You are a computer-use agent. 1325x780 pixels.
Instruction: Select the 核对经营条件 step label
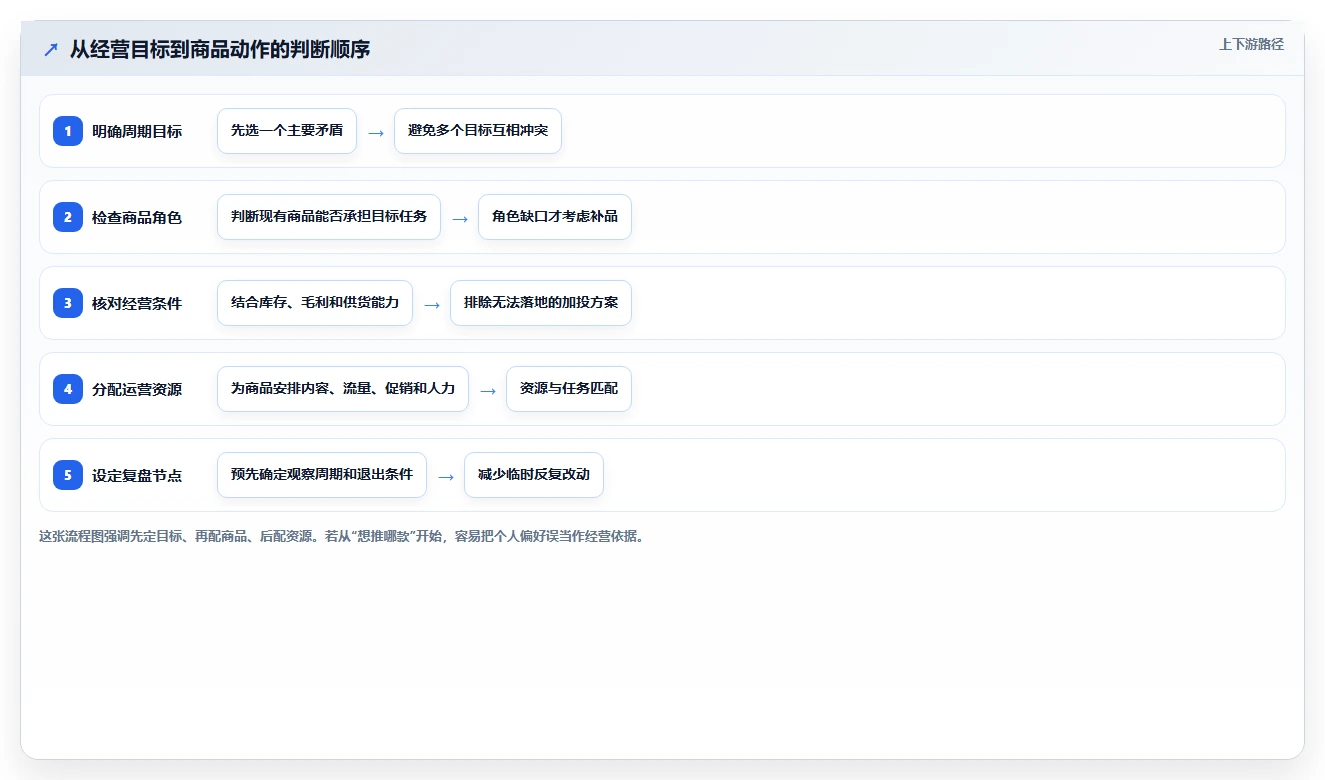[x=137, y=303]
